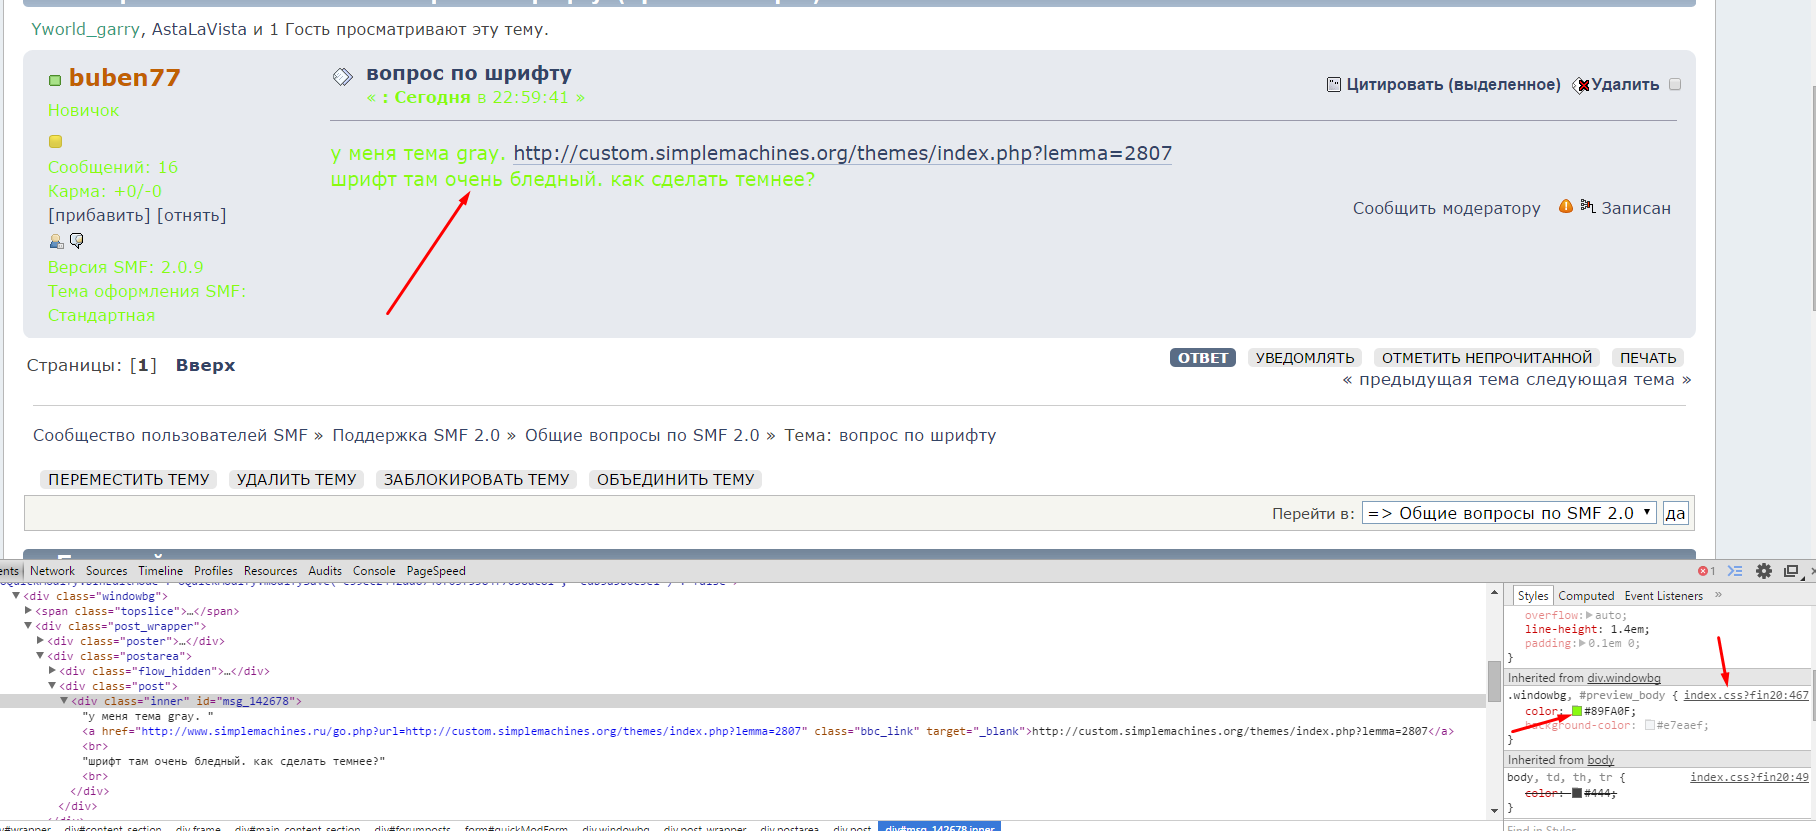The image size is (1816, 831).
Task: Tick the checkbox next to Удалить
Action: coord(1675,84)
